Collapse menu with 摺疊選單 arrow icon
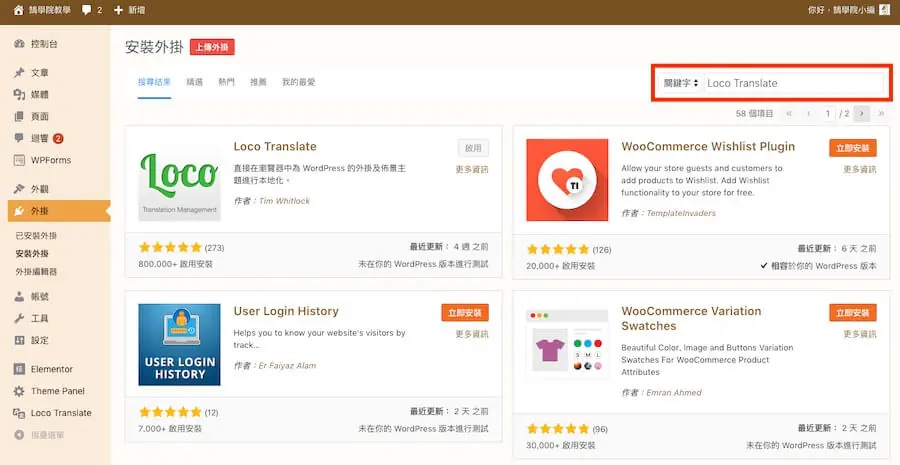Screen dimensions: 900x465 point(19,435)
